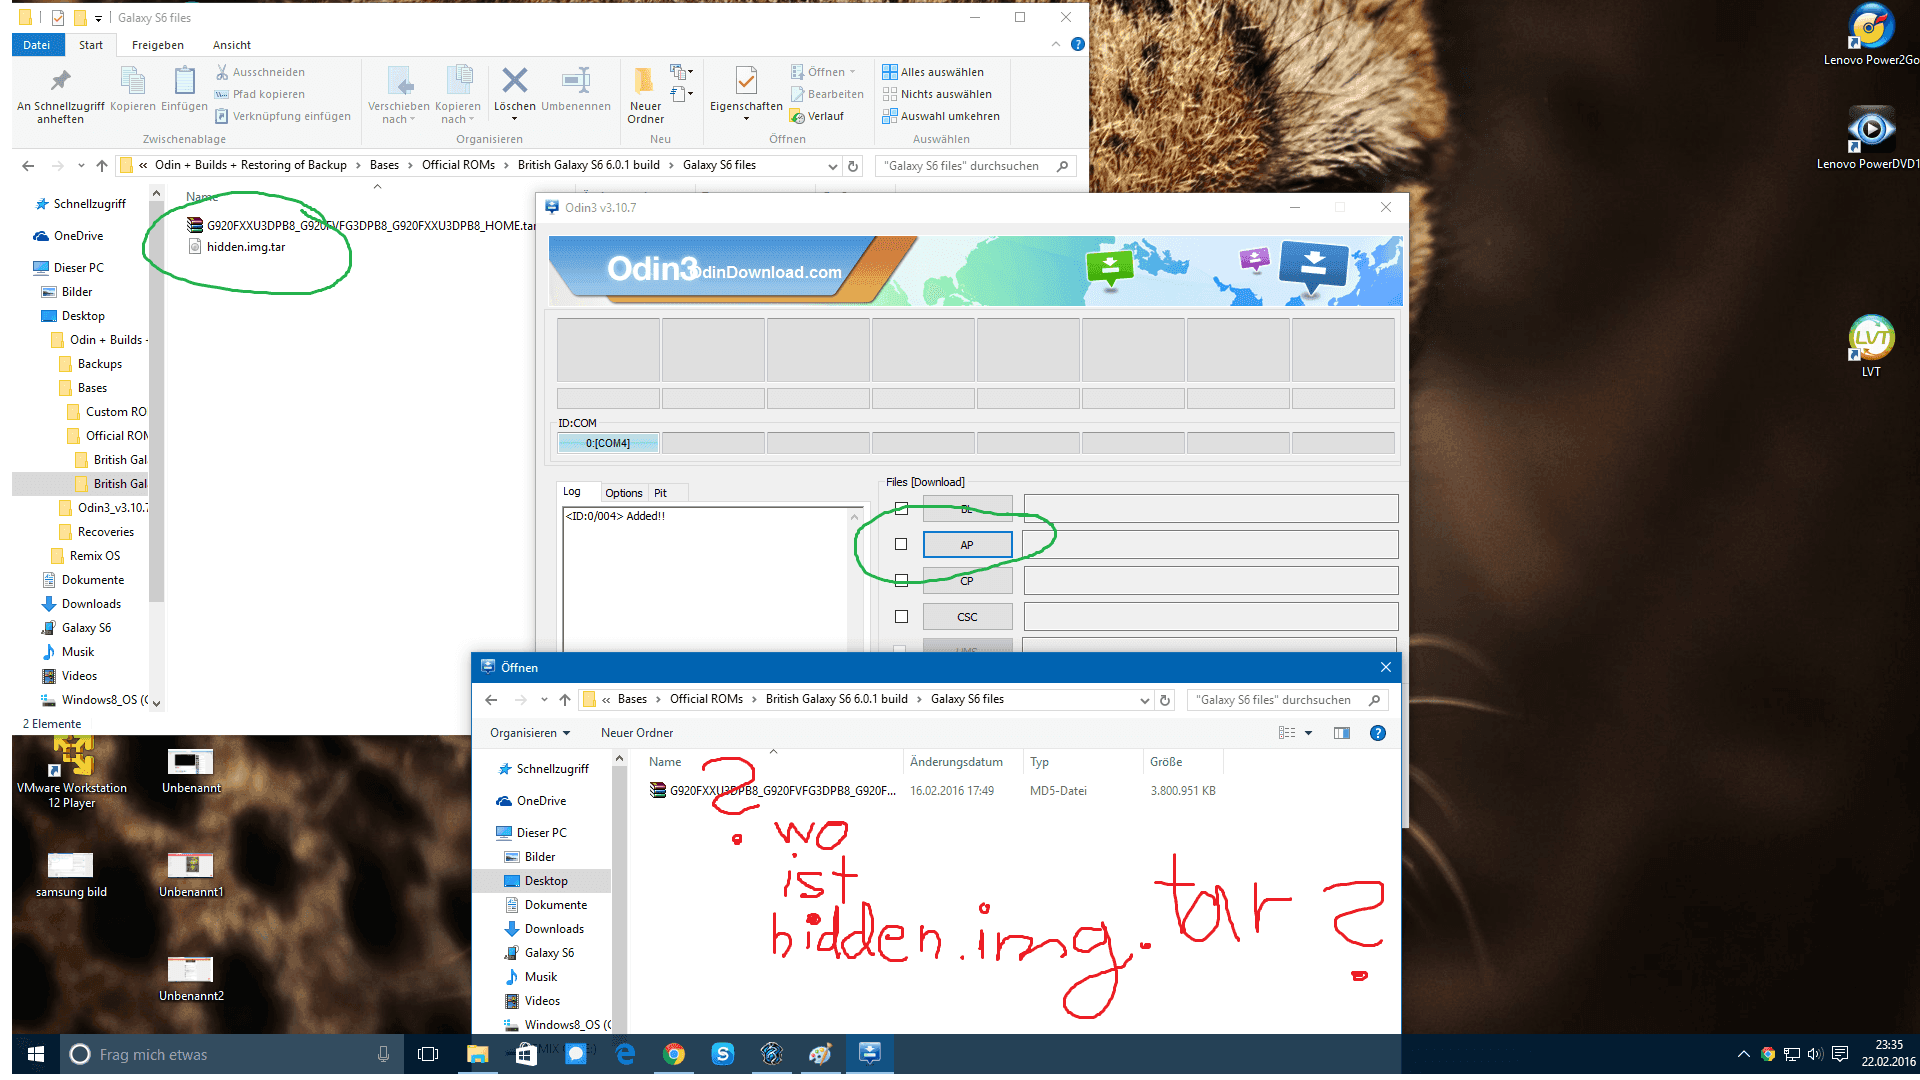Click the Einfügen clipboard icon
Screen dimensions: 1920x1080
coord(185,90)
